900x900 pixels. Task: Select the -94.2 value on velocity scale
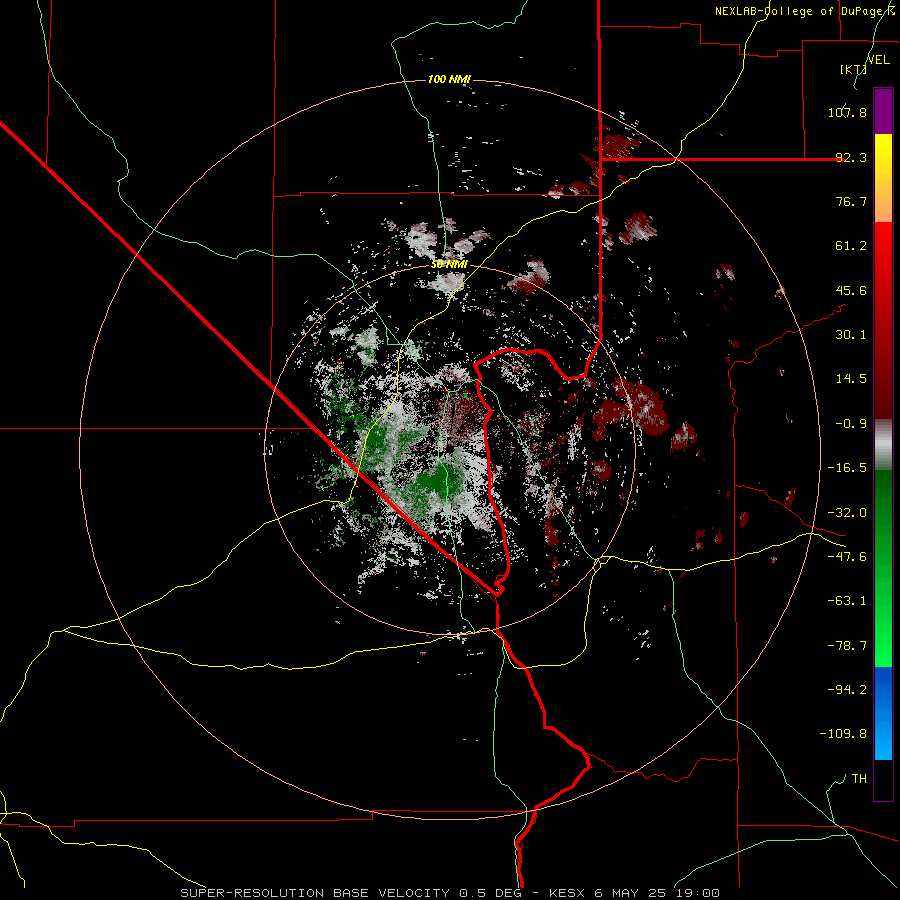847,690
